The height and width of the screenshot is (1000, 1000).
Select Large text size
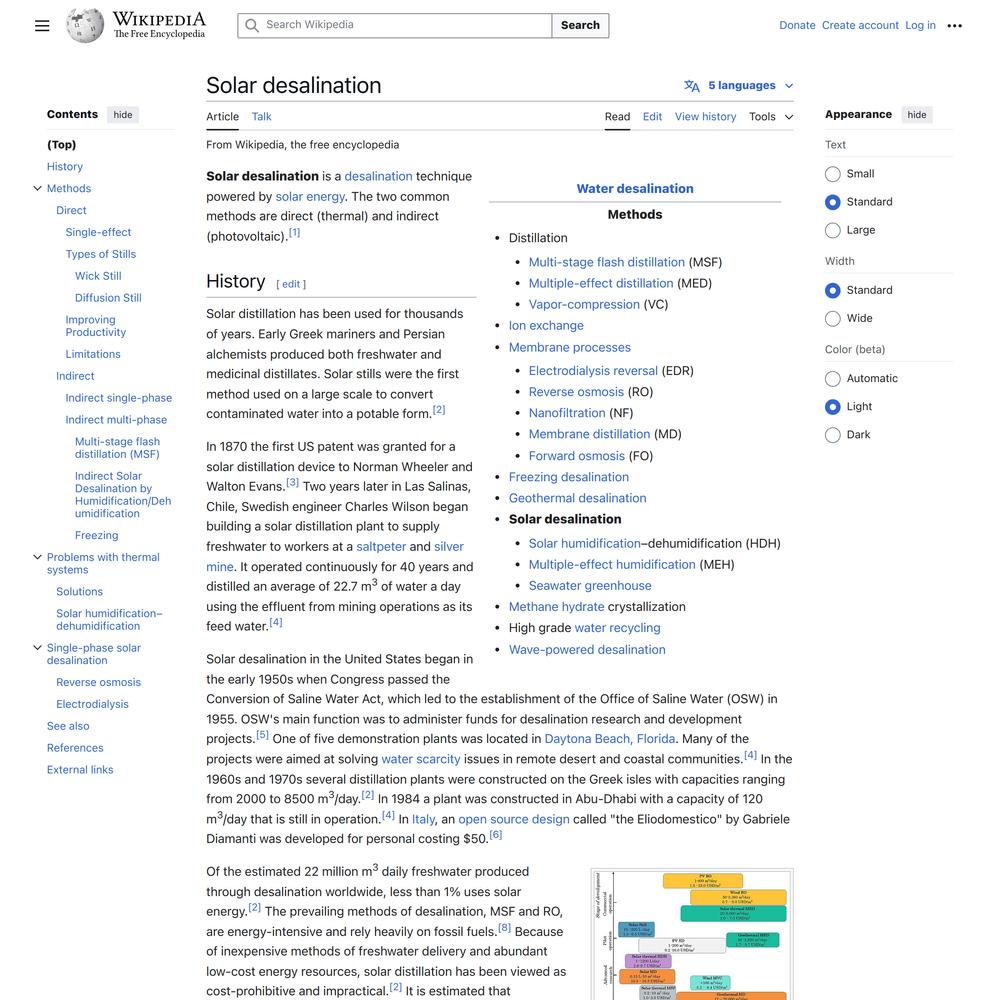[x=832, y=230]
